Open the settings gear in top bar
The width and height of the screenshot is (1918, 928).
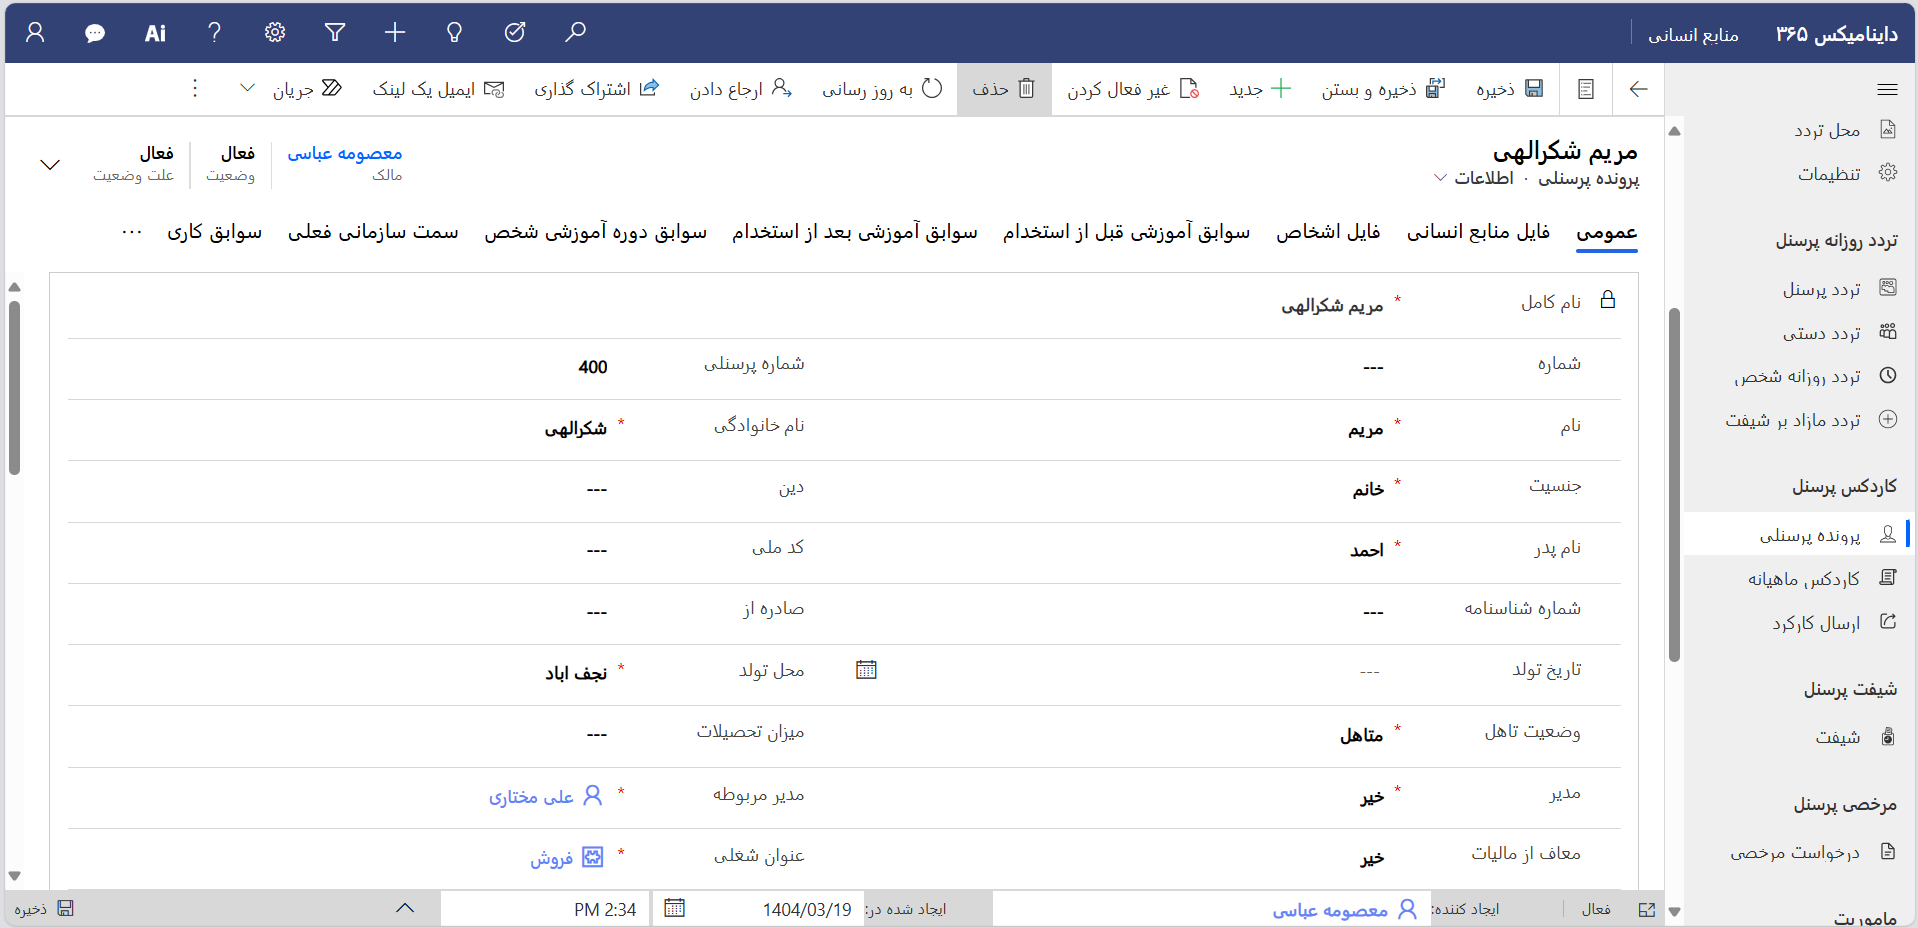pos(275,33)
